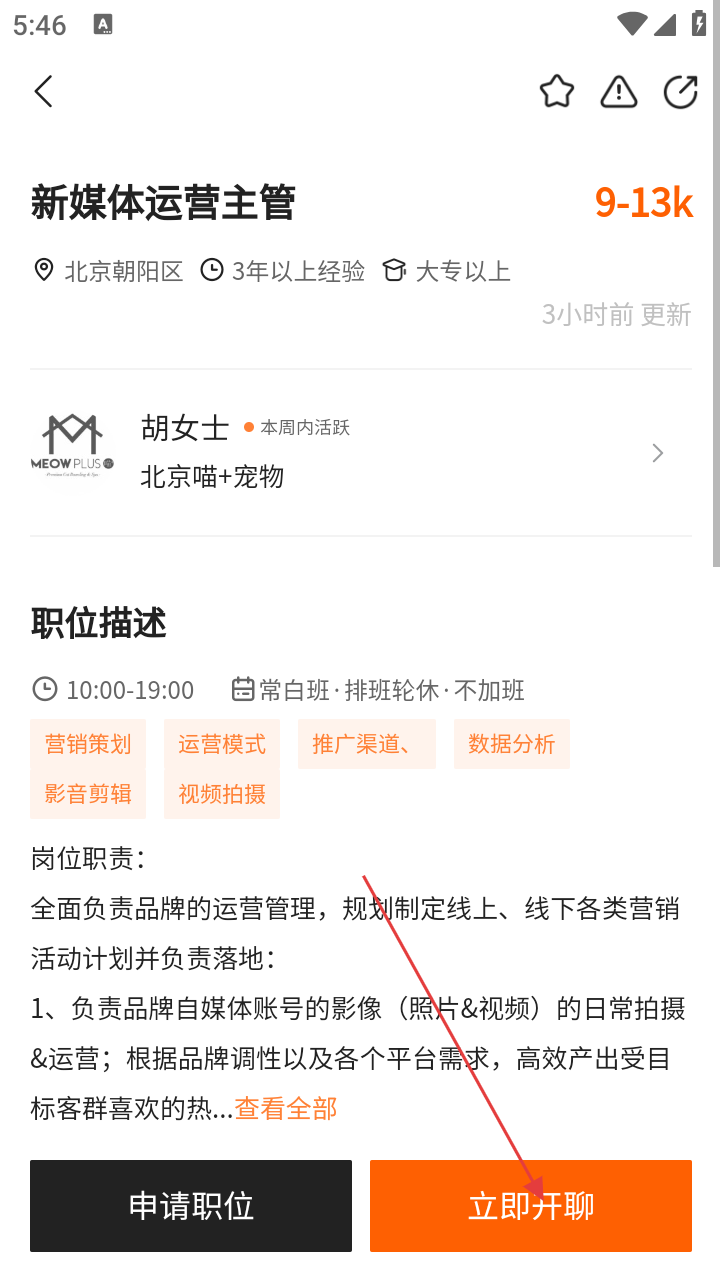Tap the location pin icon beside 北京朝阳区
This screenshot has width=720, height=1280.
click(x=44, y=270)
